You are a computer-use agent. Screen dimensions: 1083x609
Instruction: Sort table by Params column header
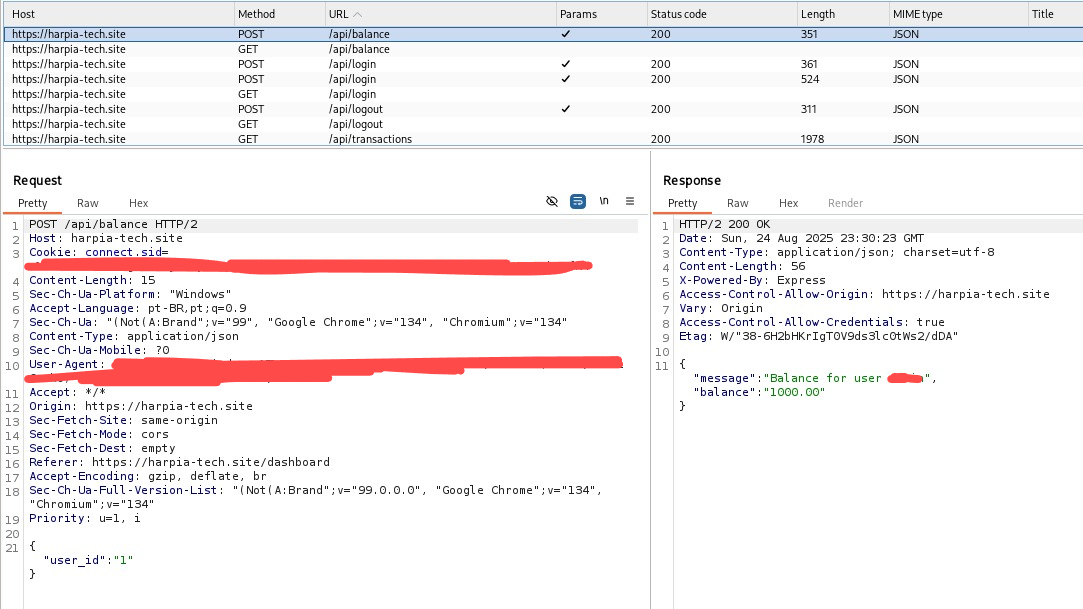click(x=600, y=14)
